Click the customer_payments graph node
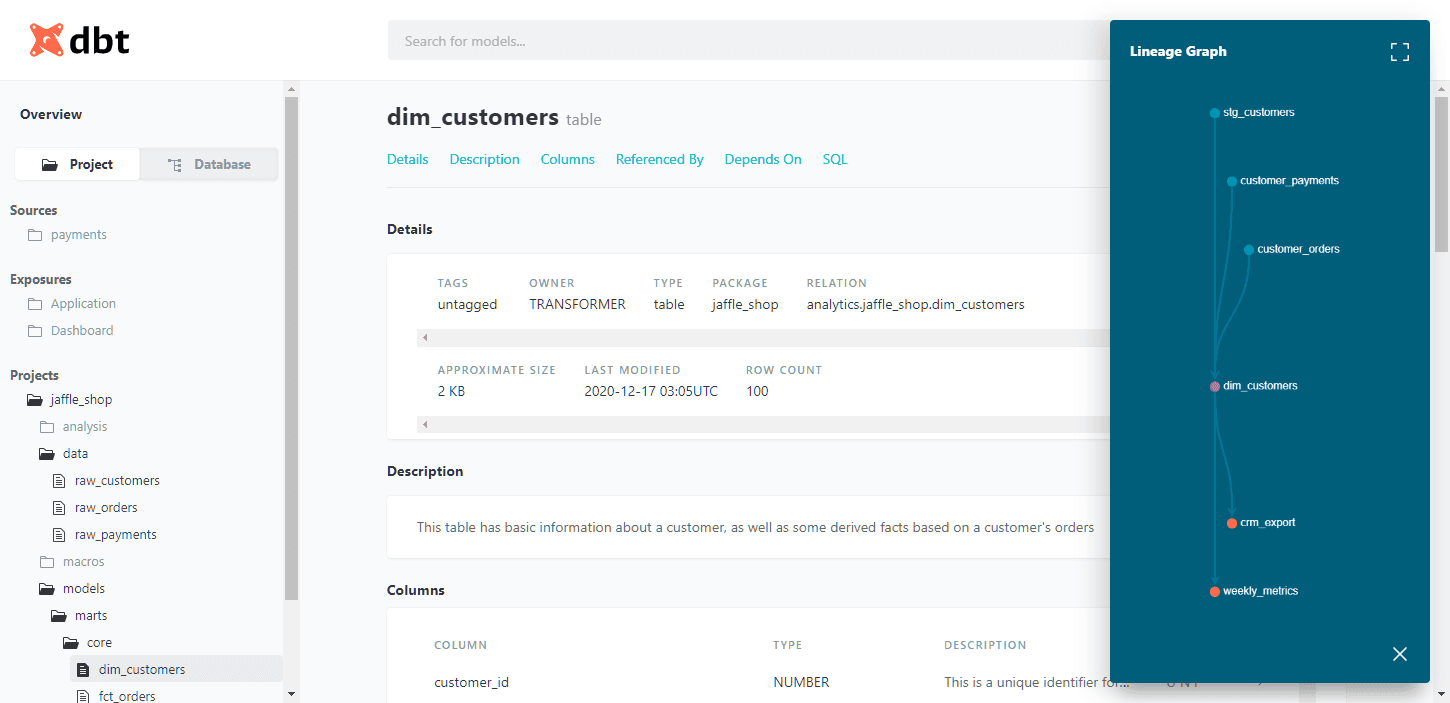The image size is (1450, 703). tap(1232, 182)
